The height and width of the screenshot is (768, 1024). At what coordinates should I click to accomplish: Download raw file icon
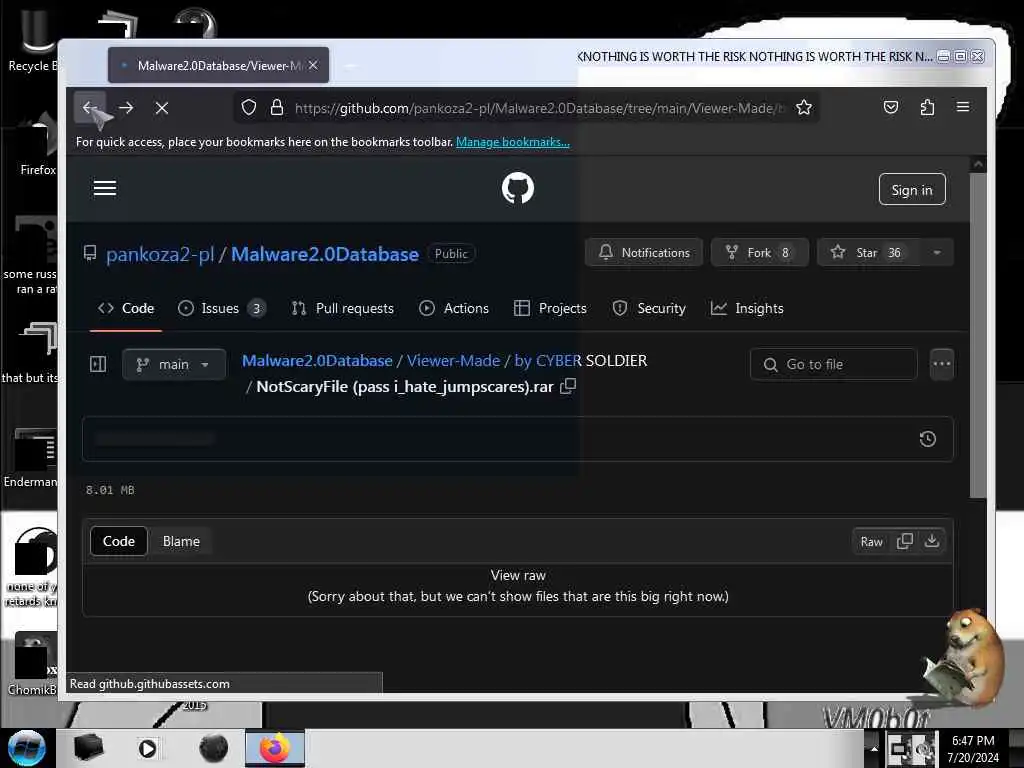coord(932,541)
